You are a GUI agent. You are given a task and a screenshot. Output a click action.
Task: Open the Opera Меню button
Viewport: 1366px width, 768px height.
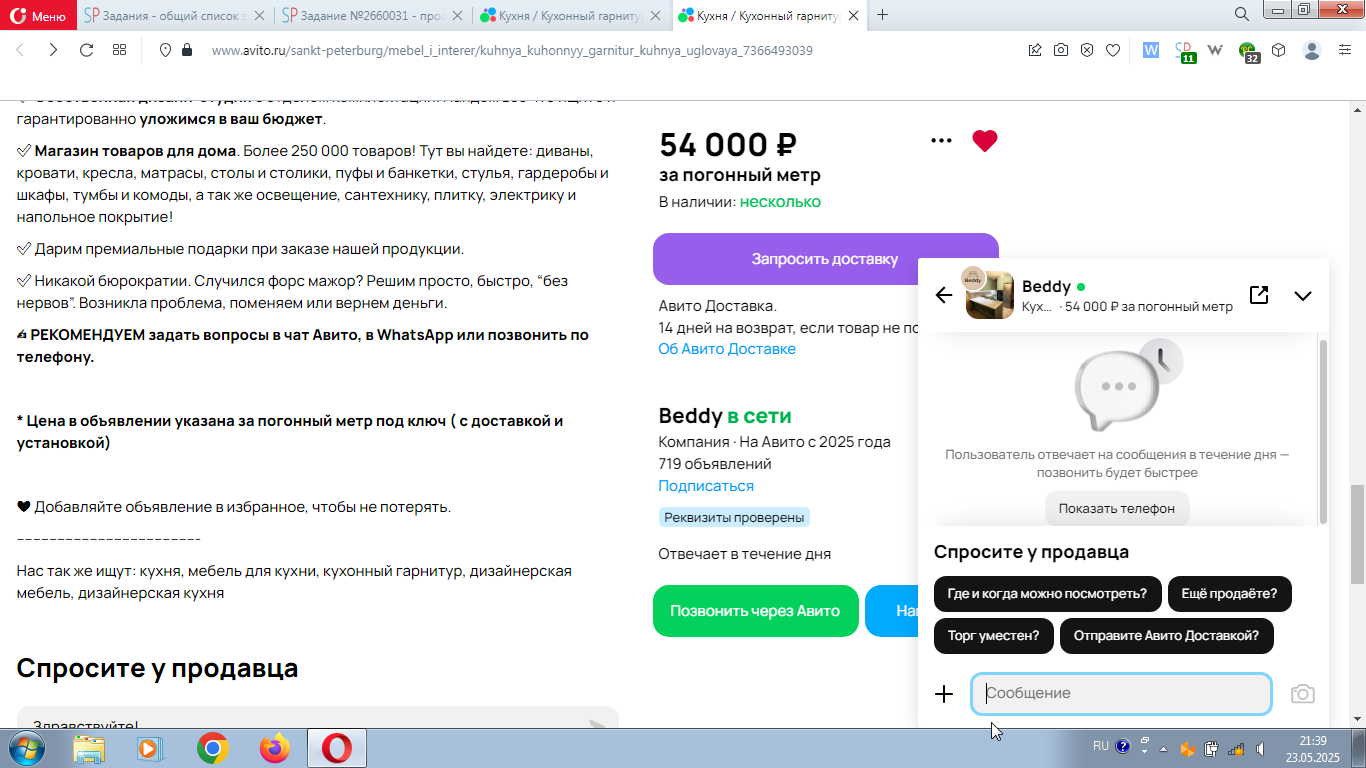tap(39, 15)
